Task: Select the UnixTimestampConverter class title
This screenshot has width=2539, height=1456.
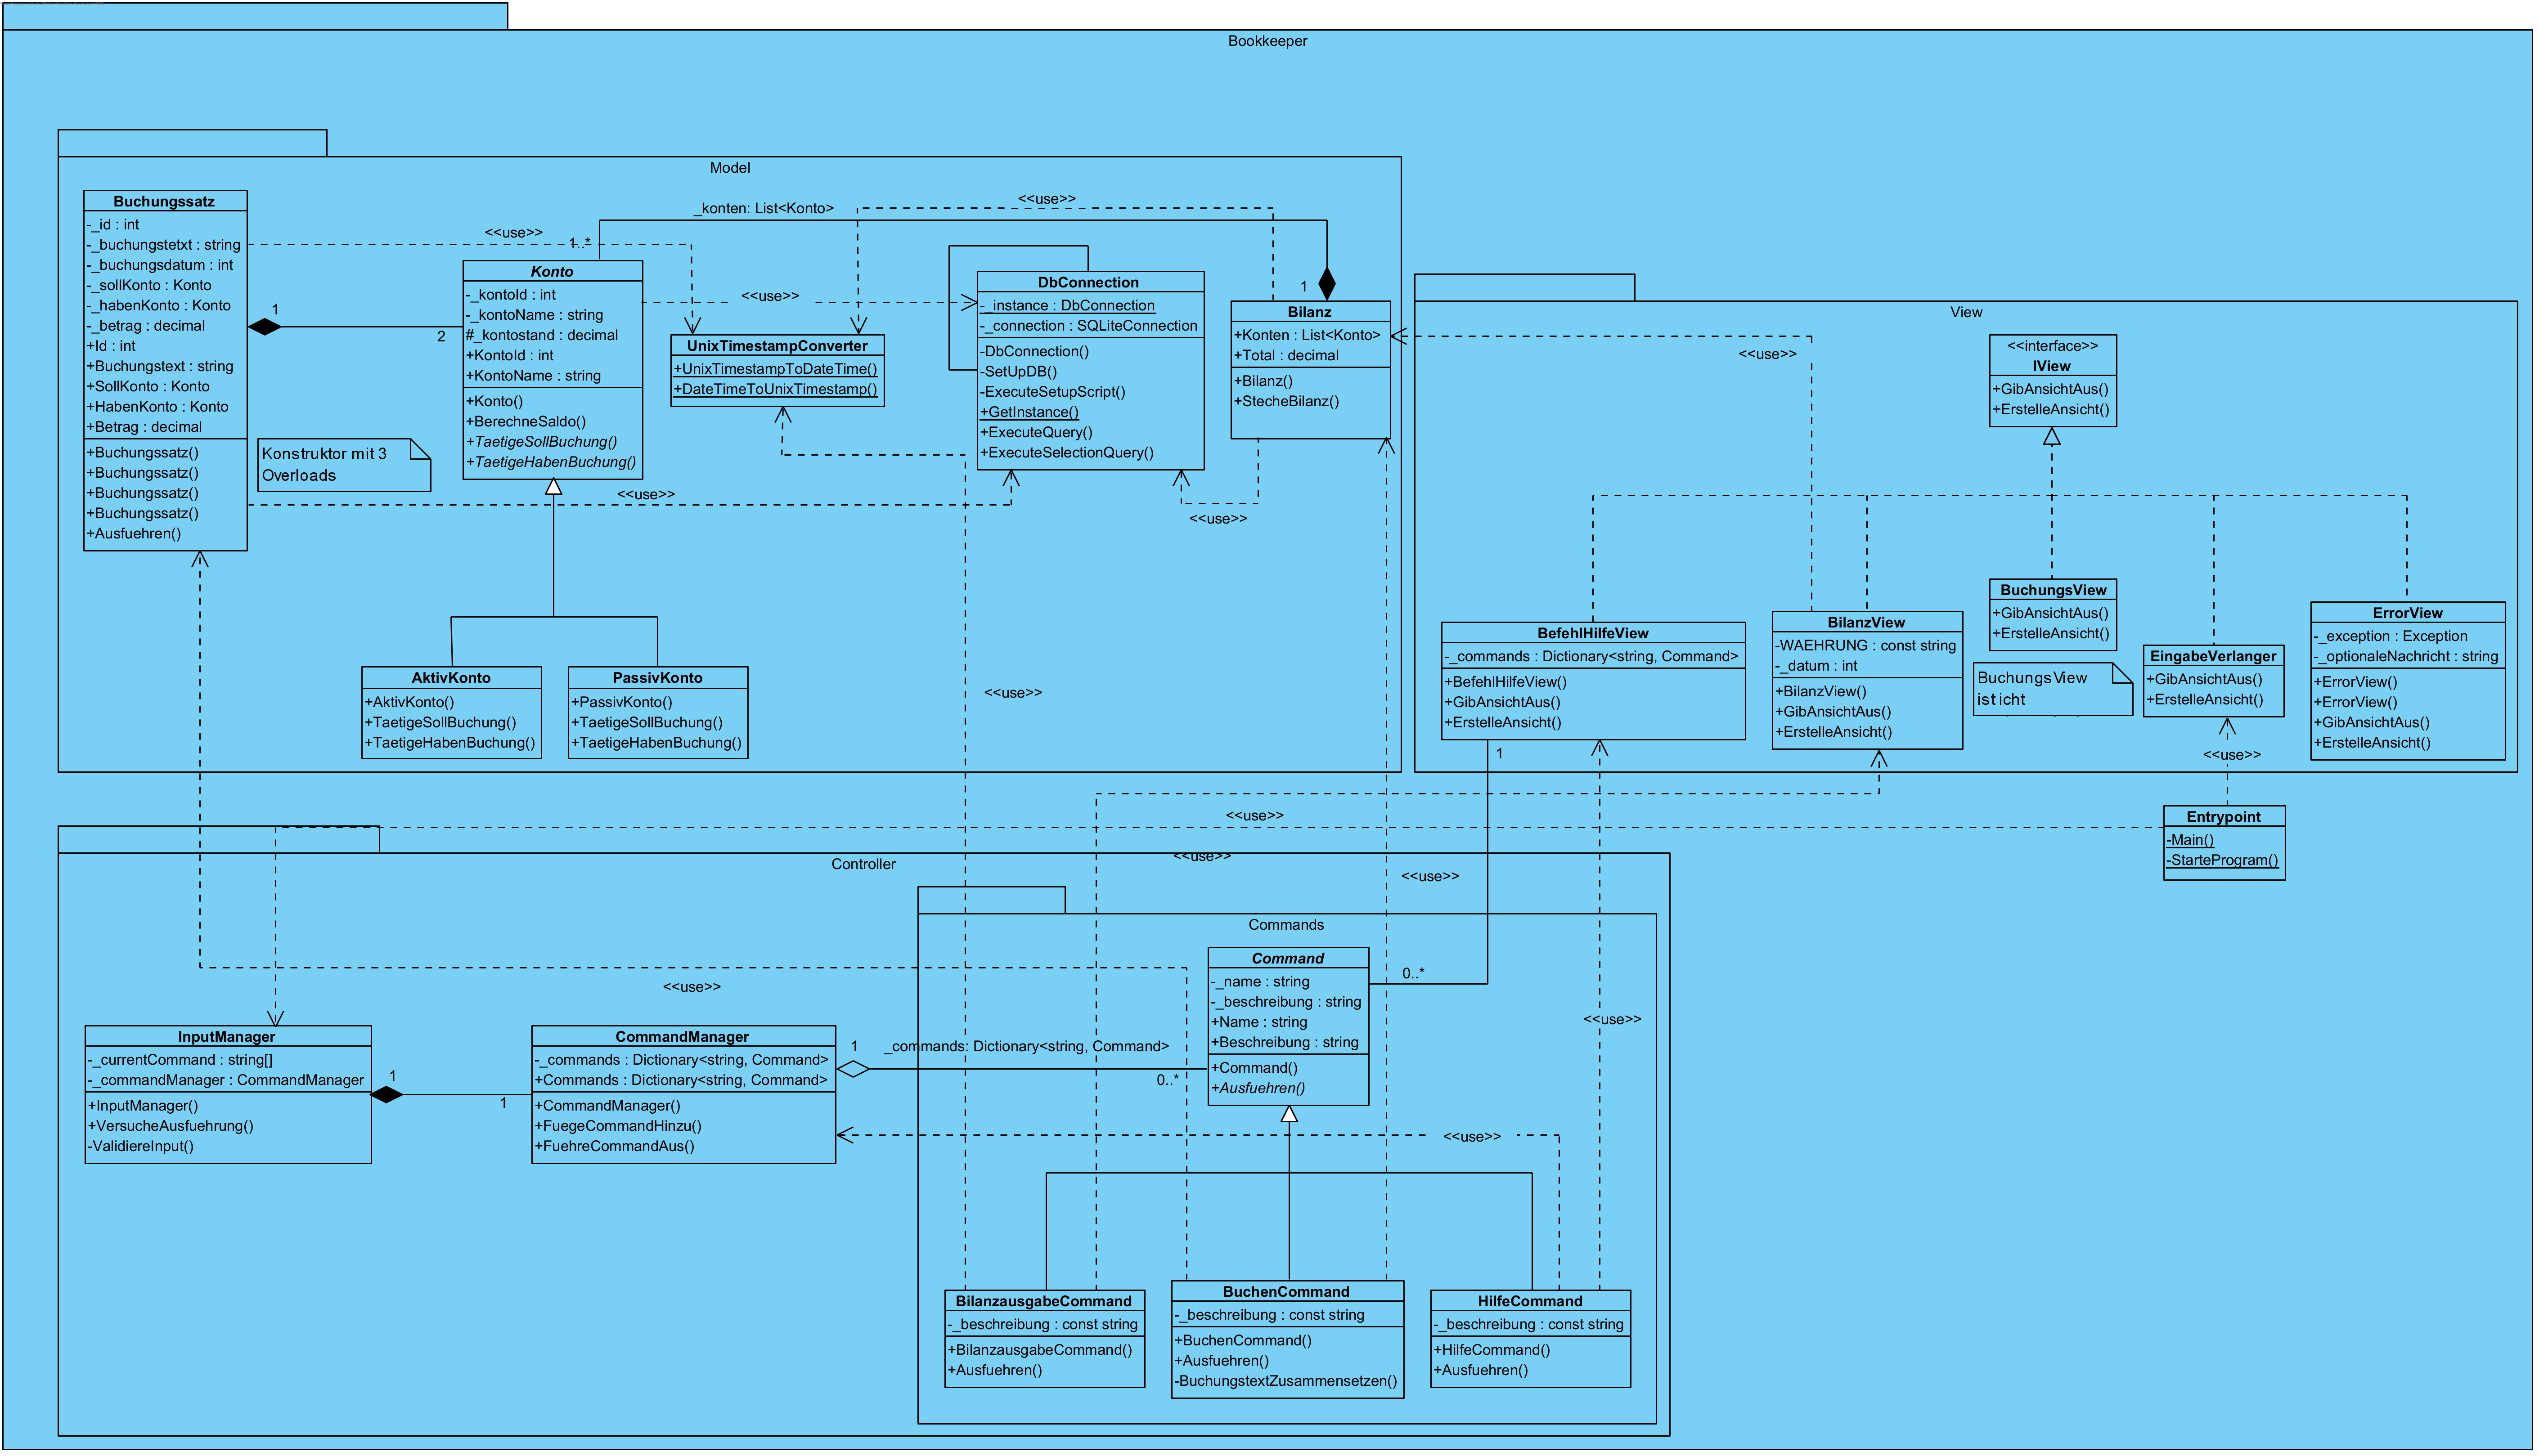Action: [777, 346]
